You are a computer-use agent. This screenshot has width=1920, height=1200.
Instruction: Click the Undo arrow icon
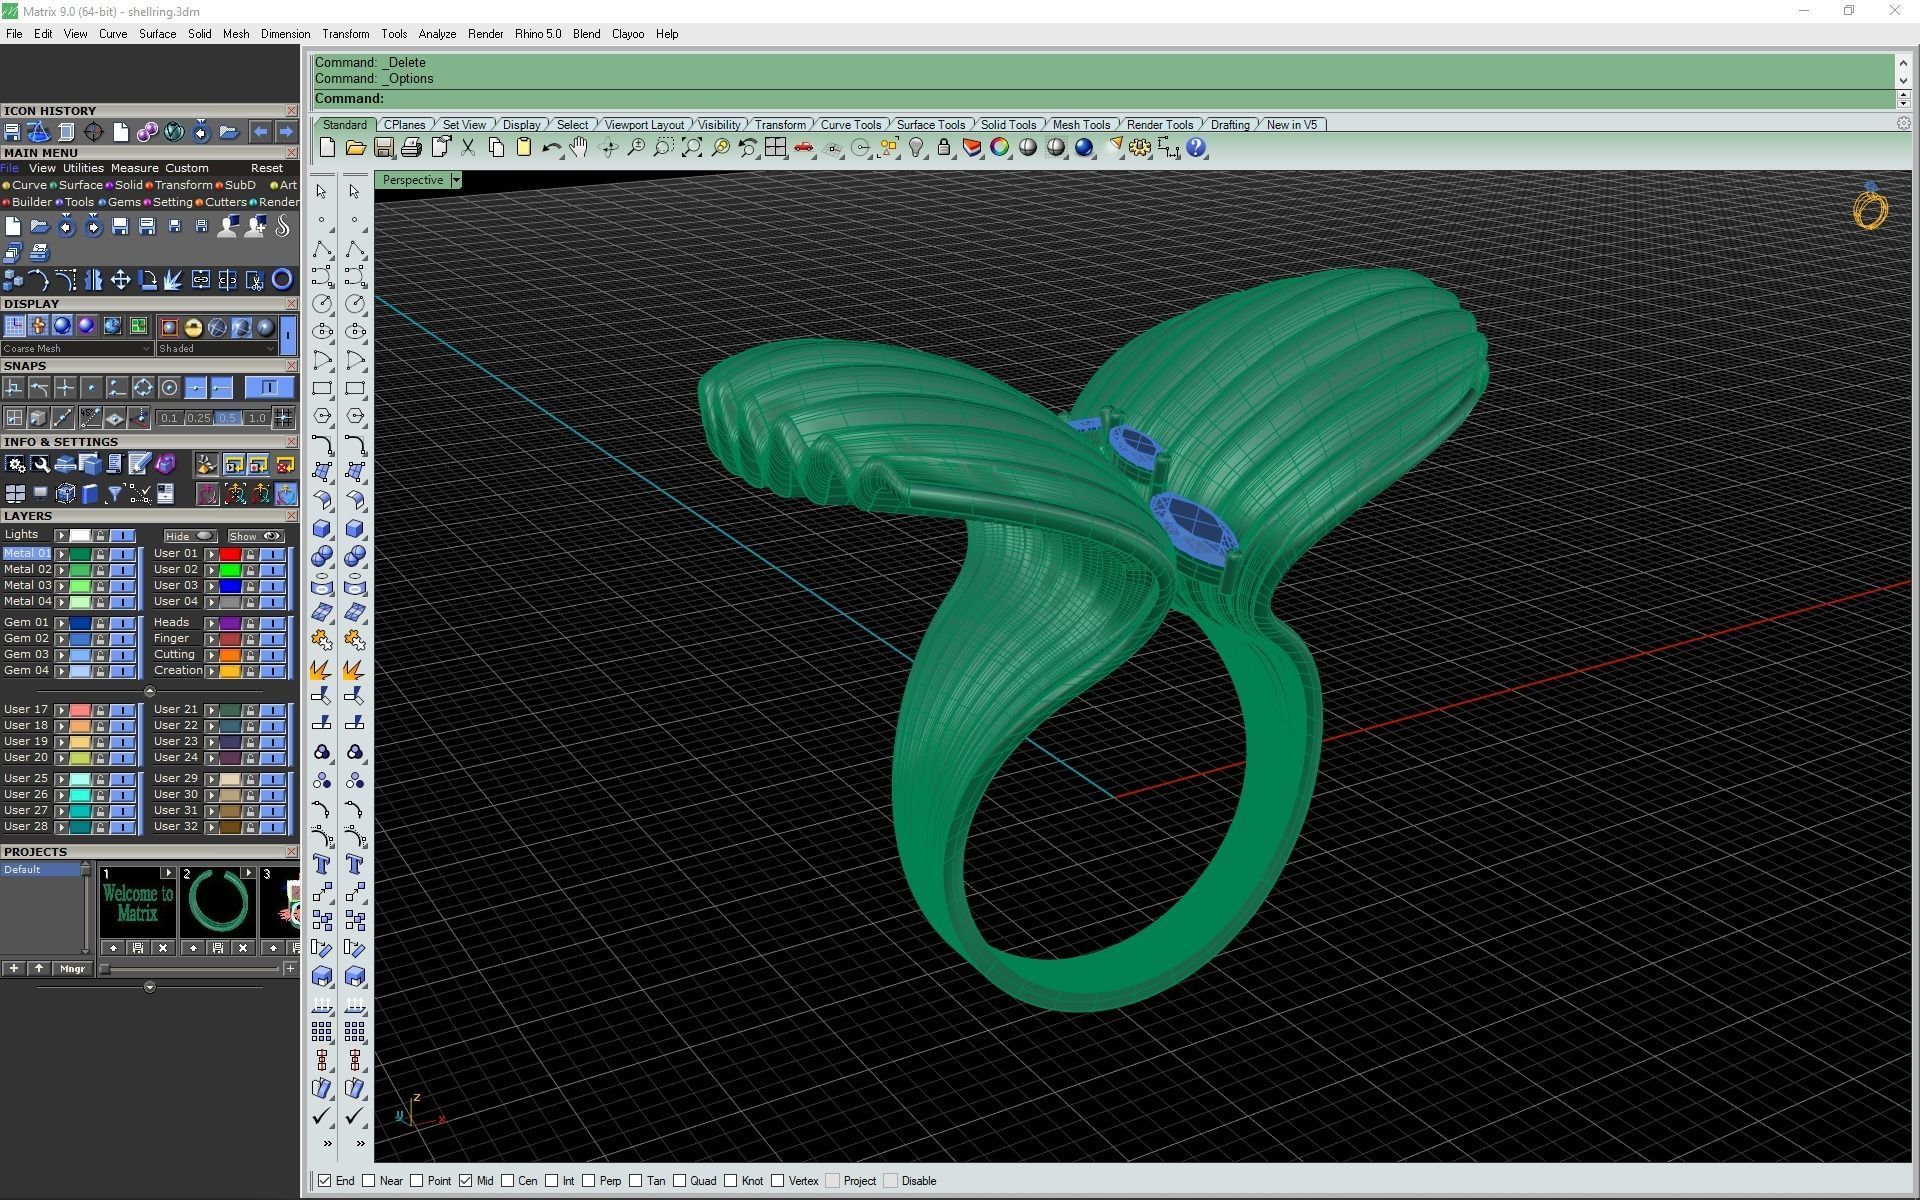coord(551,148)
